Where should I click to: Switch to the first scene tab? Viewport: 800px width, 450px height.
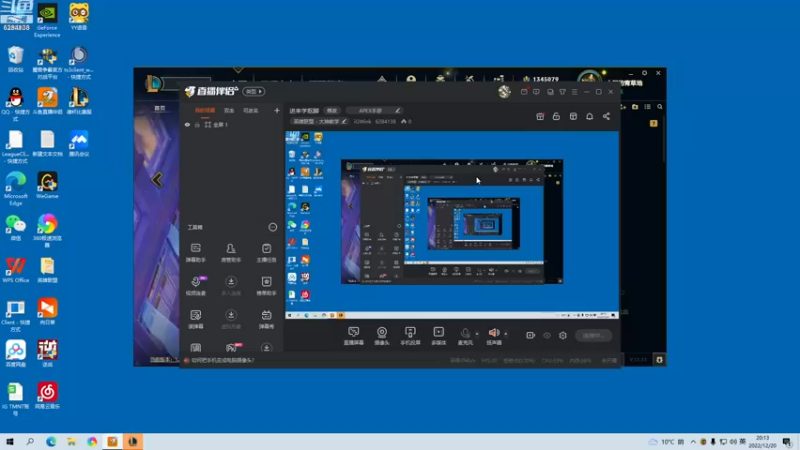pyautogui.click(x=205, y=110)
